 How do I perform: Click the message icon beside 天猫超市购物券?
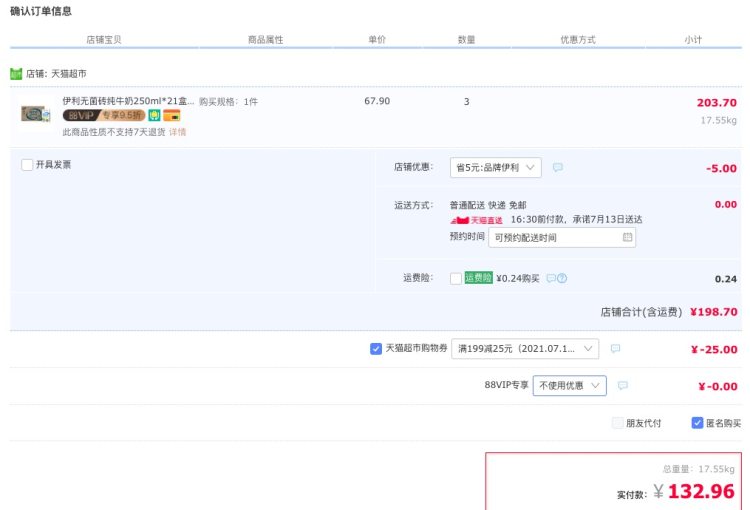[616, 348]
